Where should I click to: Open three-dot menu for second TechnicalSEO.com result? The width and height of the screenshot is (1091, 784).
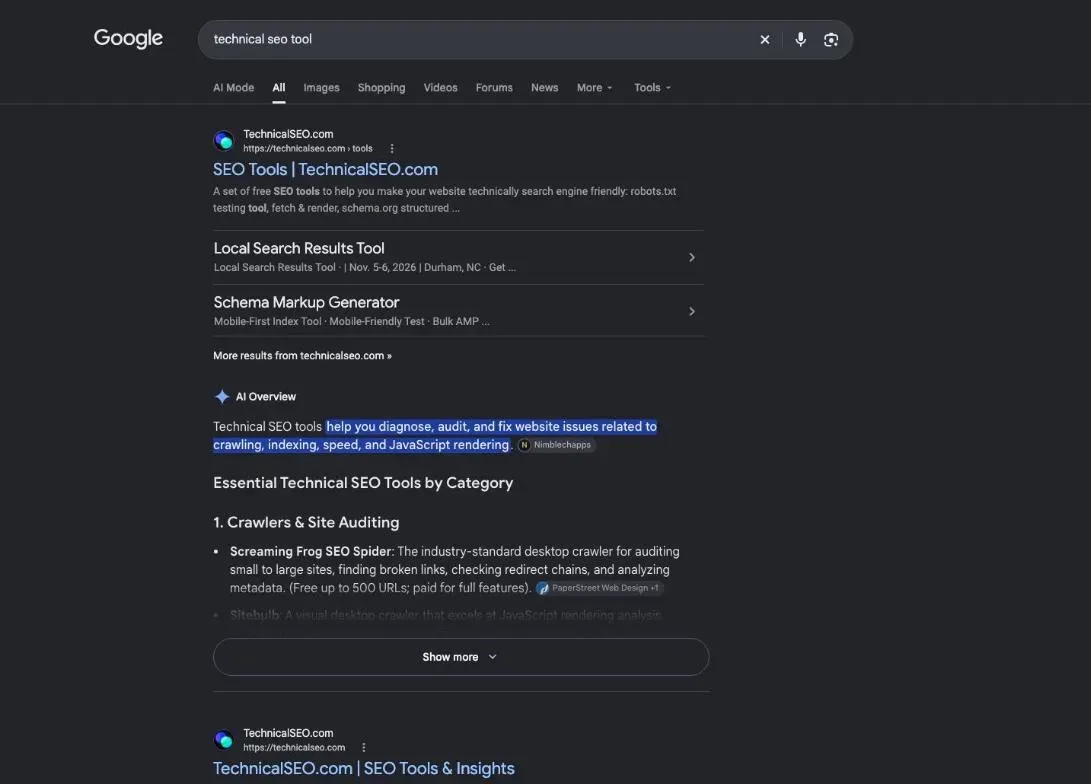tap(363, 747)
